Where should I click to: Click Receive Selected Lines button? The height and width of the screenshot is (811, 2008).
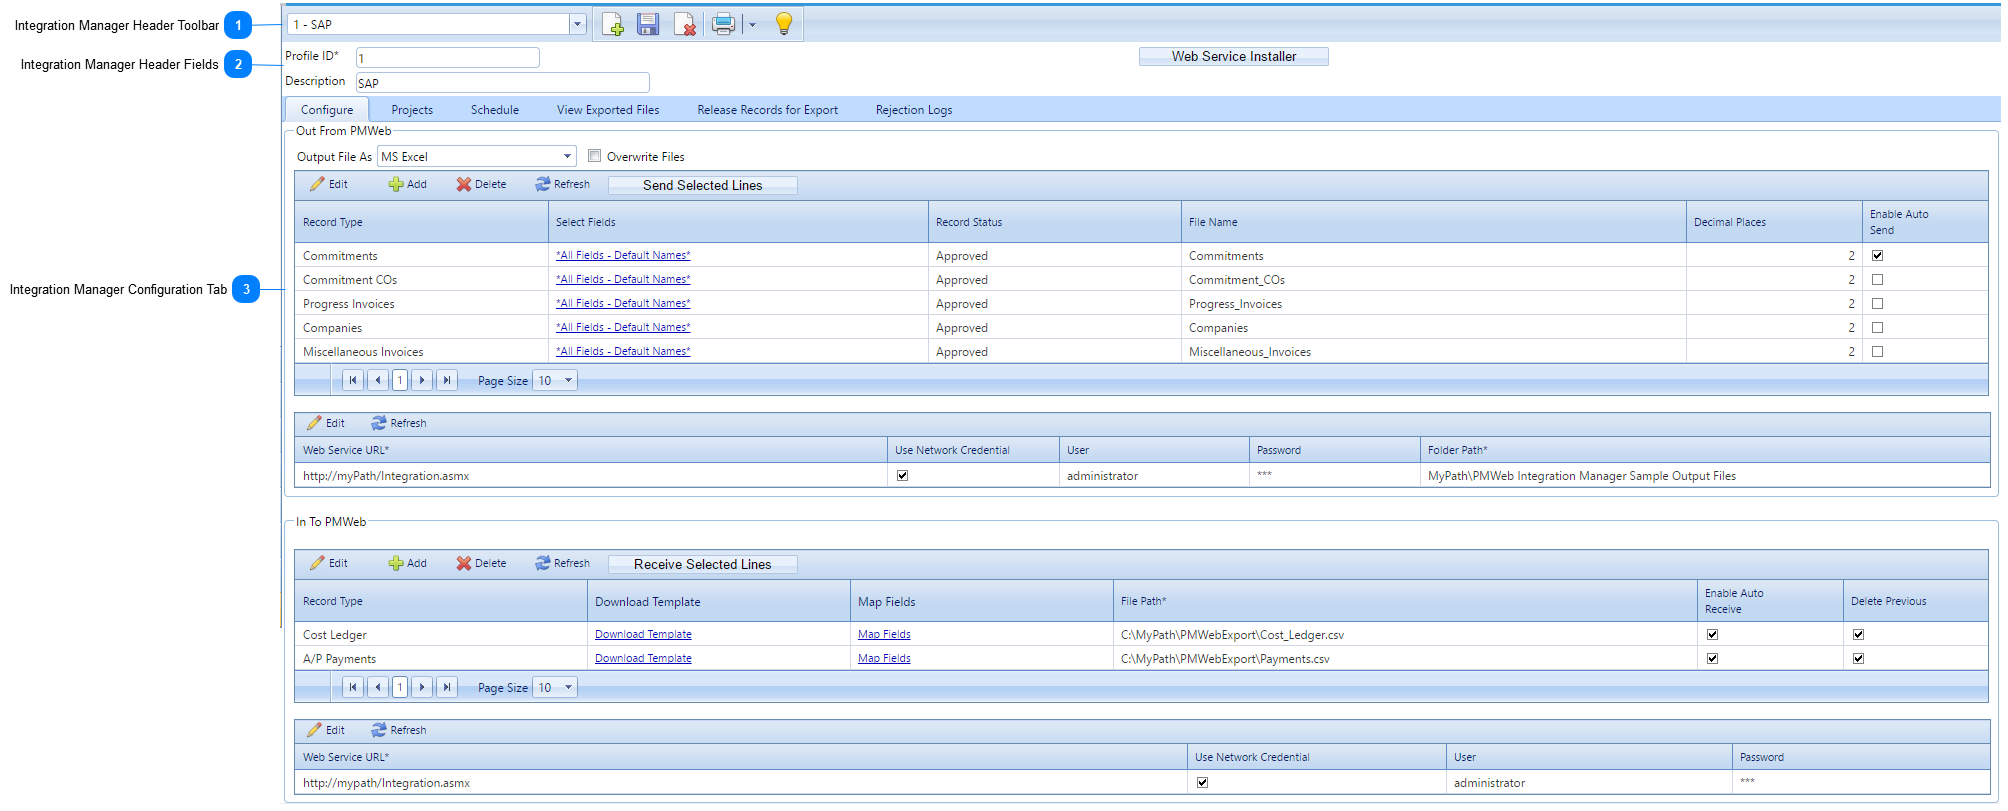pos(702,564)
